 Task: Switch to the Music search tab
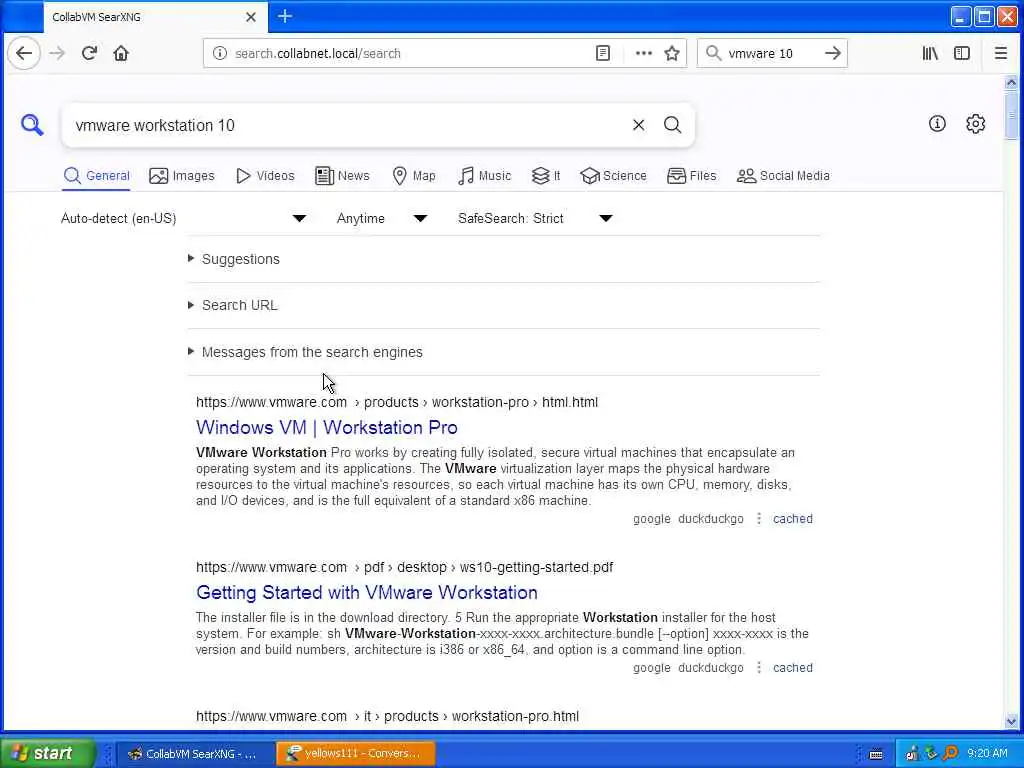tap(485, 176)
